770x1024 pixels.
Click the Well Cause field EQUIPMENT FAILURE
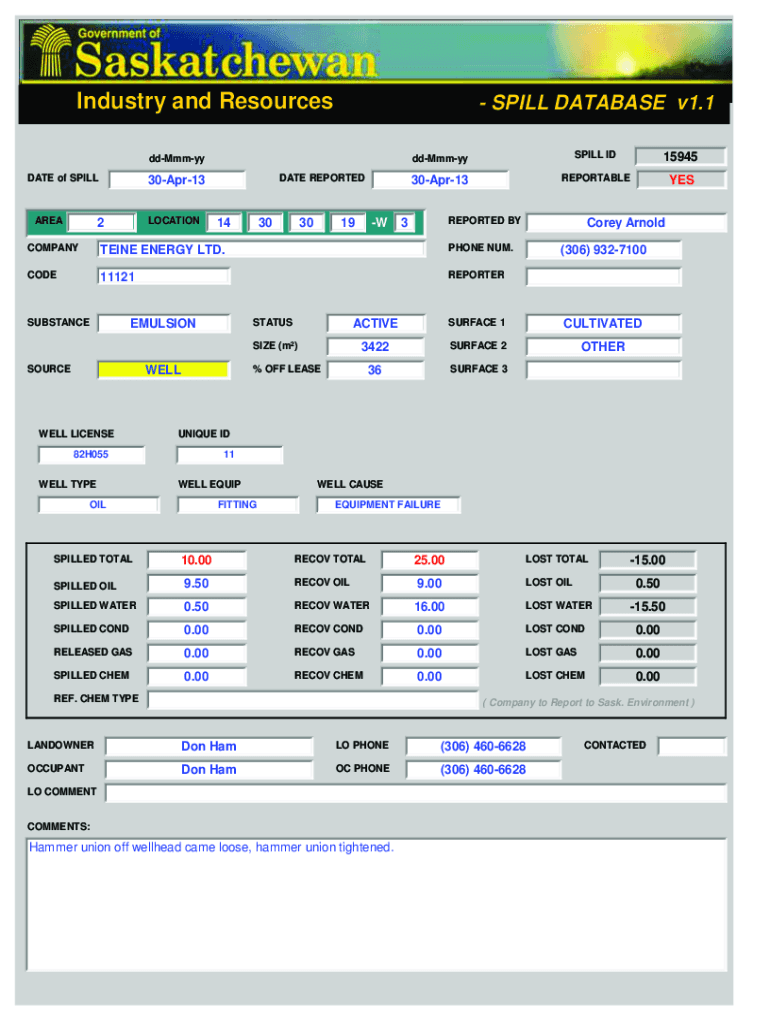point(387,505)
